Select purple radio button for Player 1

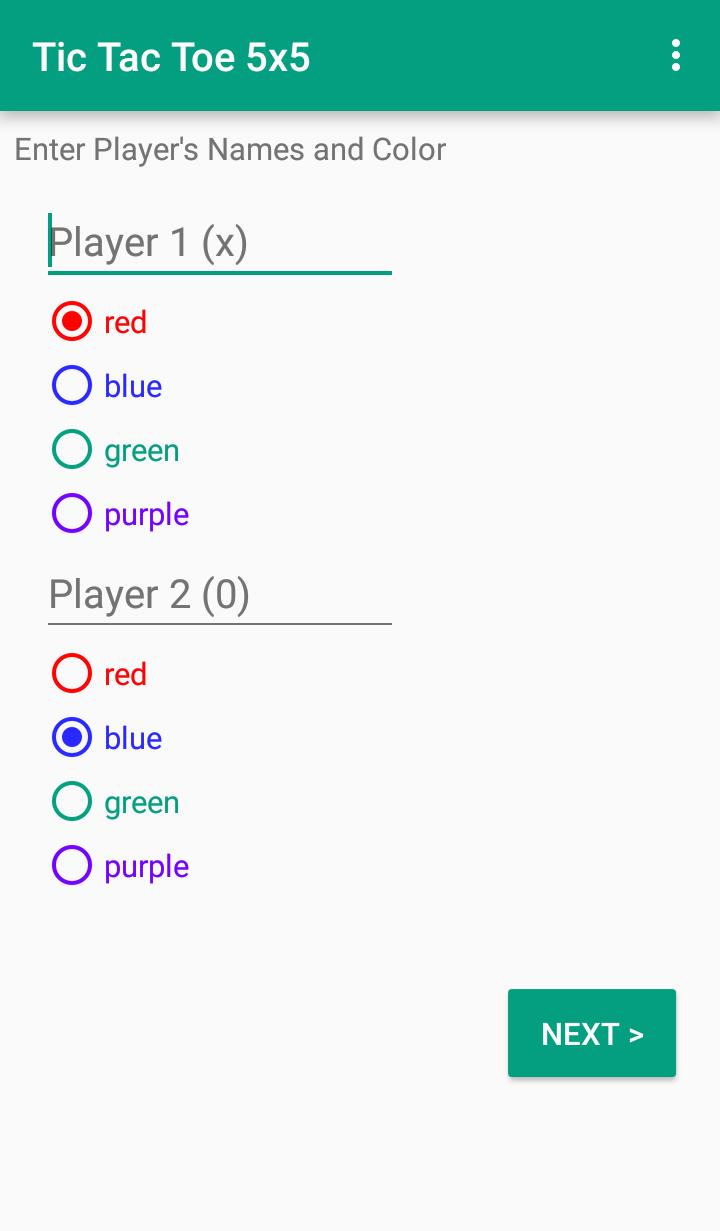(x=72, y=514)
